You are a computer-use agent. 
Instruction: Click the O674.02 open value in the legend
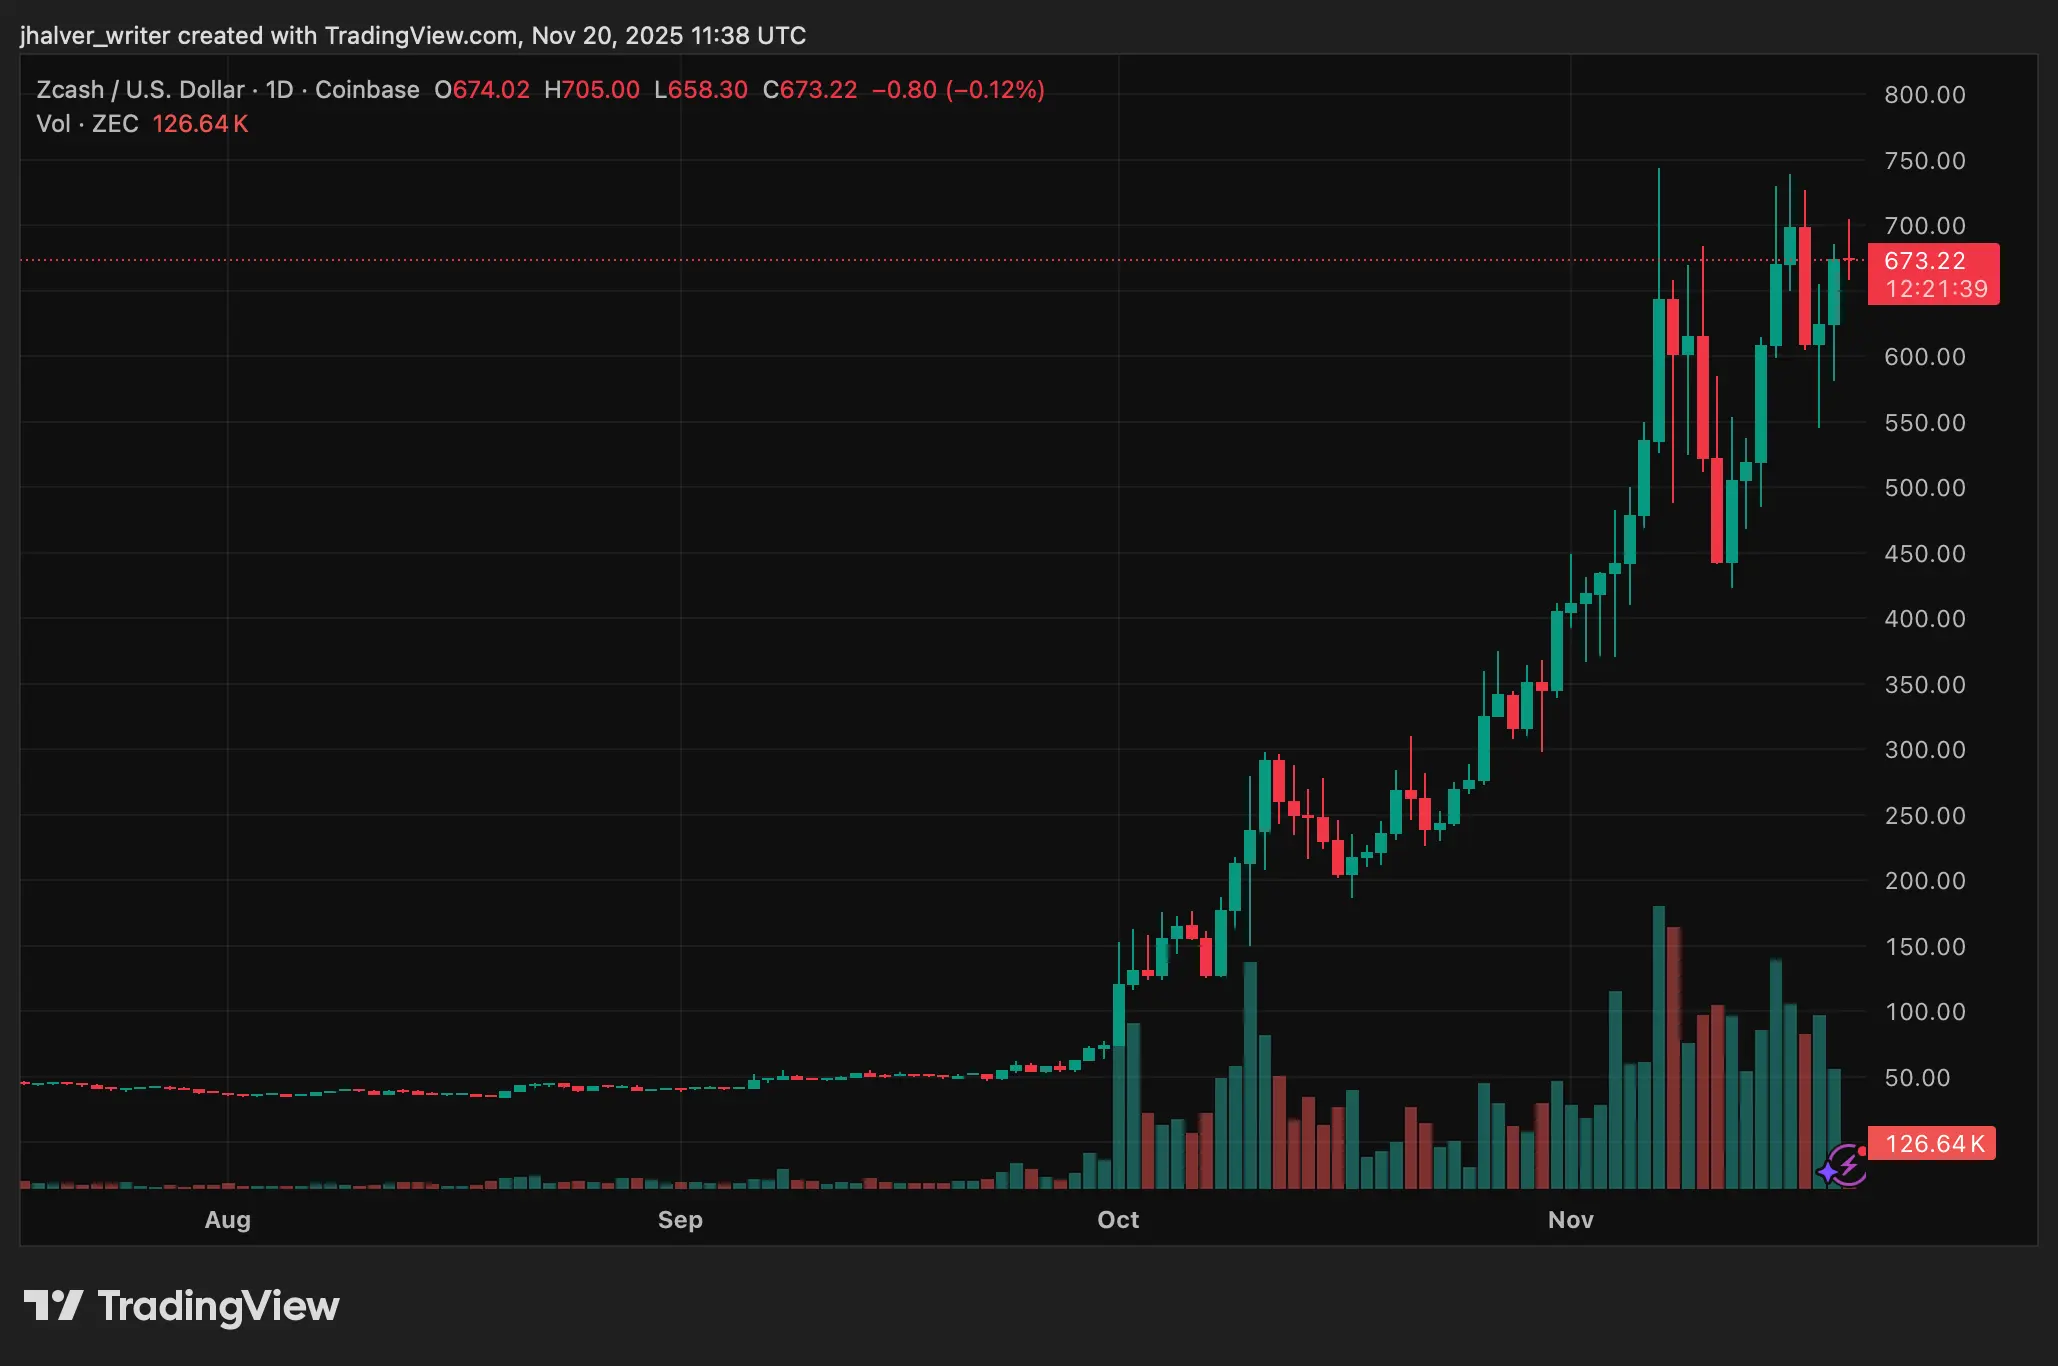[x=483, y=89]
